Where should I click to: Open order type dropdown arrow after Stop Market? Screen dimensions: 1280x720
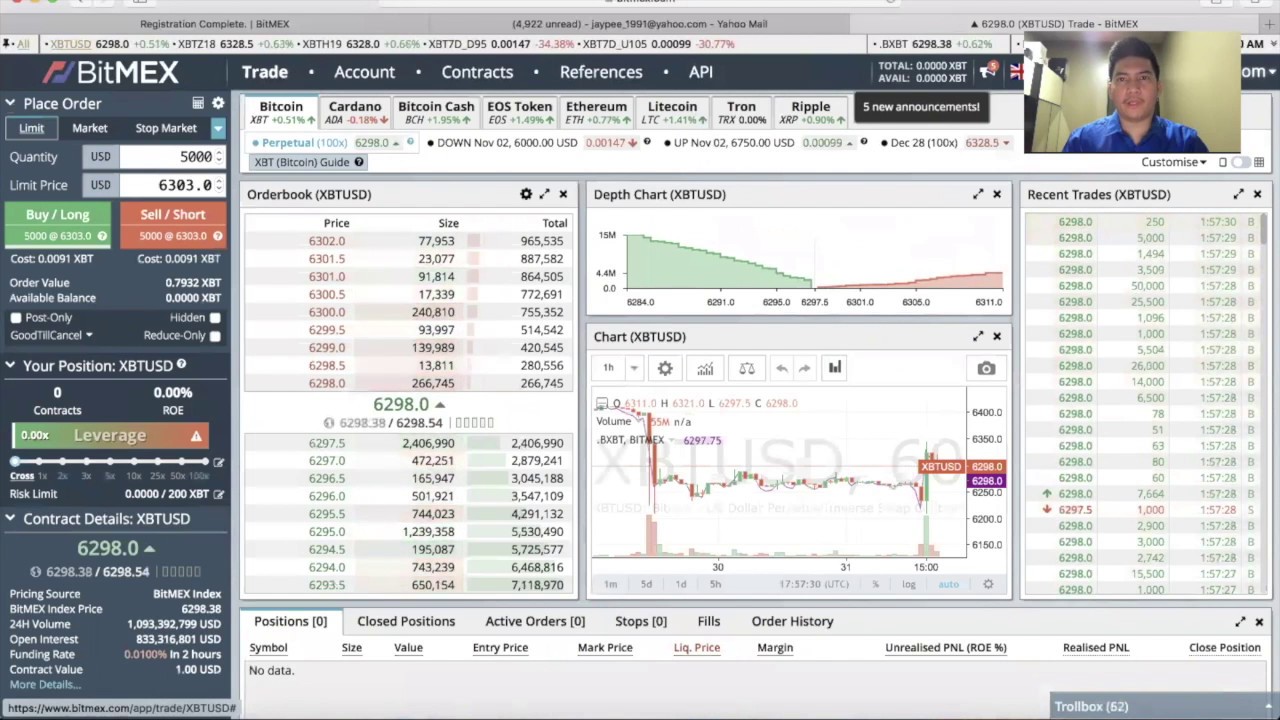pos(217,128)
